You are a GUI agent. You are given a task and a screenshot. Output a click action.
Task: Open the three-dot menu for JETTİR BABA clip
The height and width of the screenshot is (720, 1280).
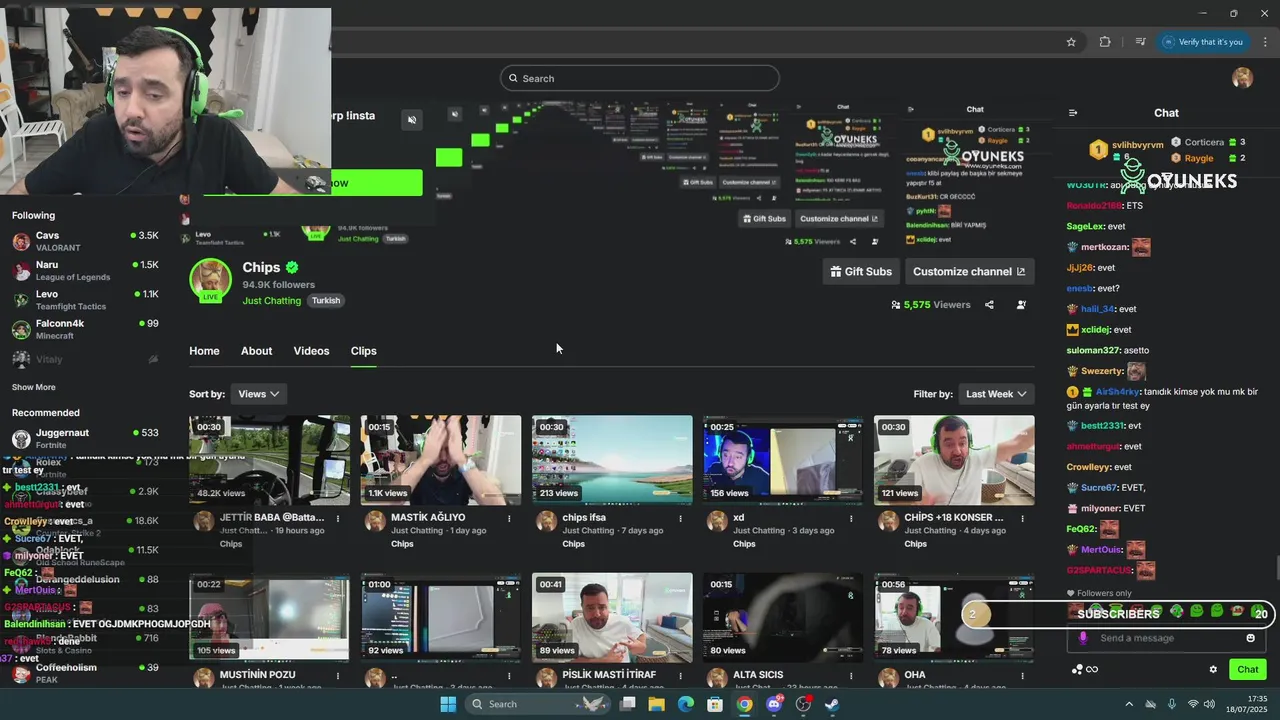pos(338,518)
